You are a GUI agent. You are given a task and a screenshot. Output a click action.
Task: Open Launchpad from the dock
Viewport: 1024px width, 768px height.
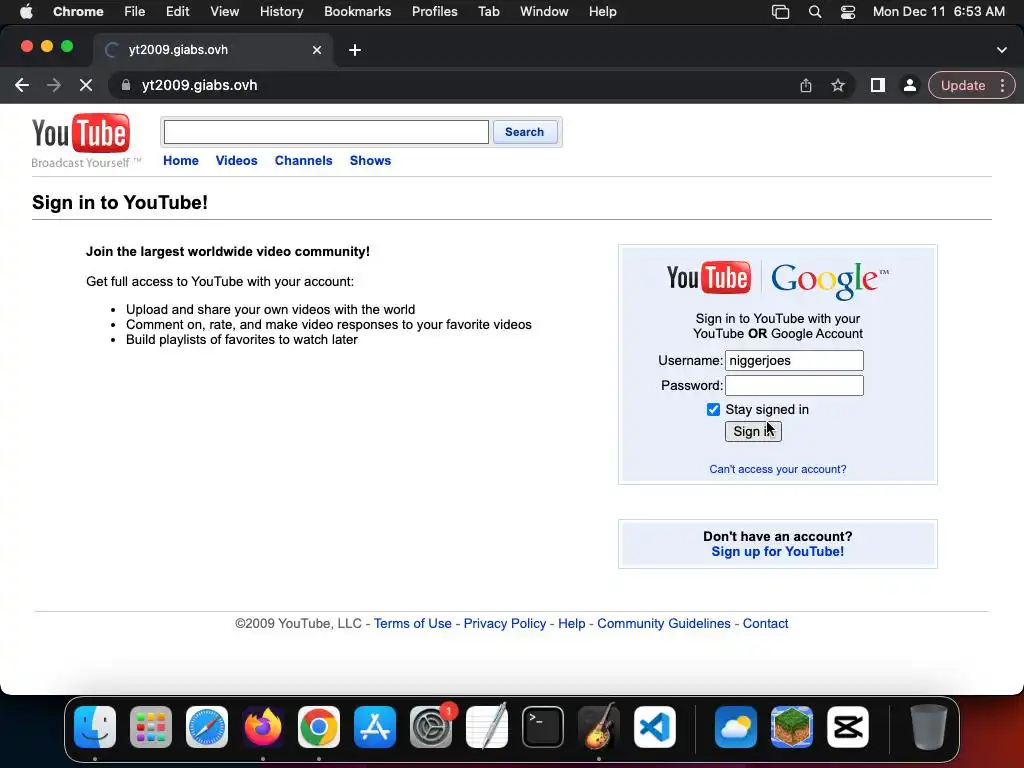click(151, 727)
